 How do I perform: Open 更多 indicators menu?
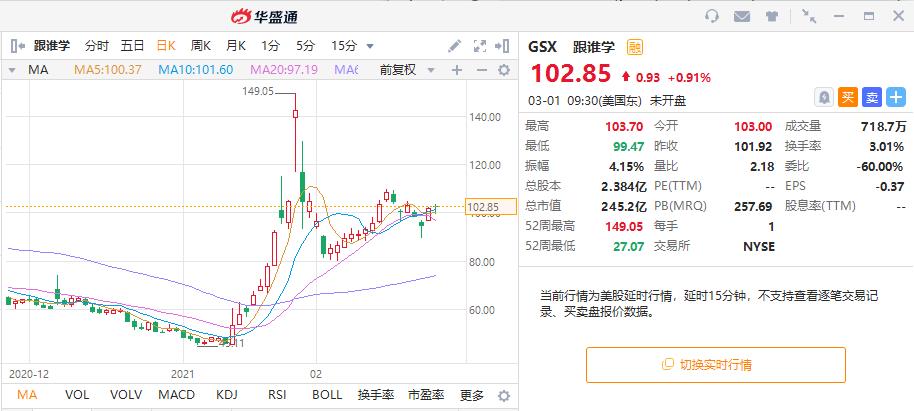(472, 395)
